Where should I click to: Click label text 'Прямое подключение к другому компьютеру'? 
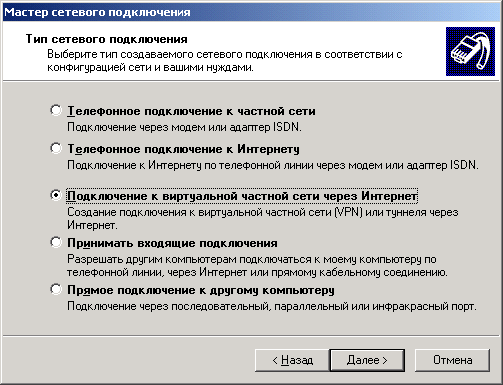coord(201,290)
